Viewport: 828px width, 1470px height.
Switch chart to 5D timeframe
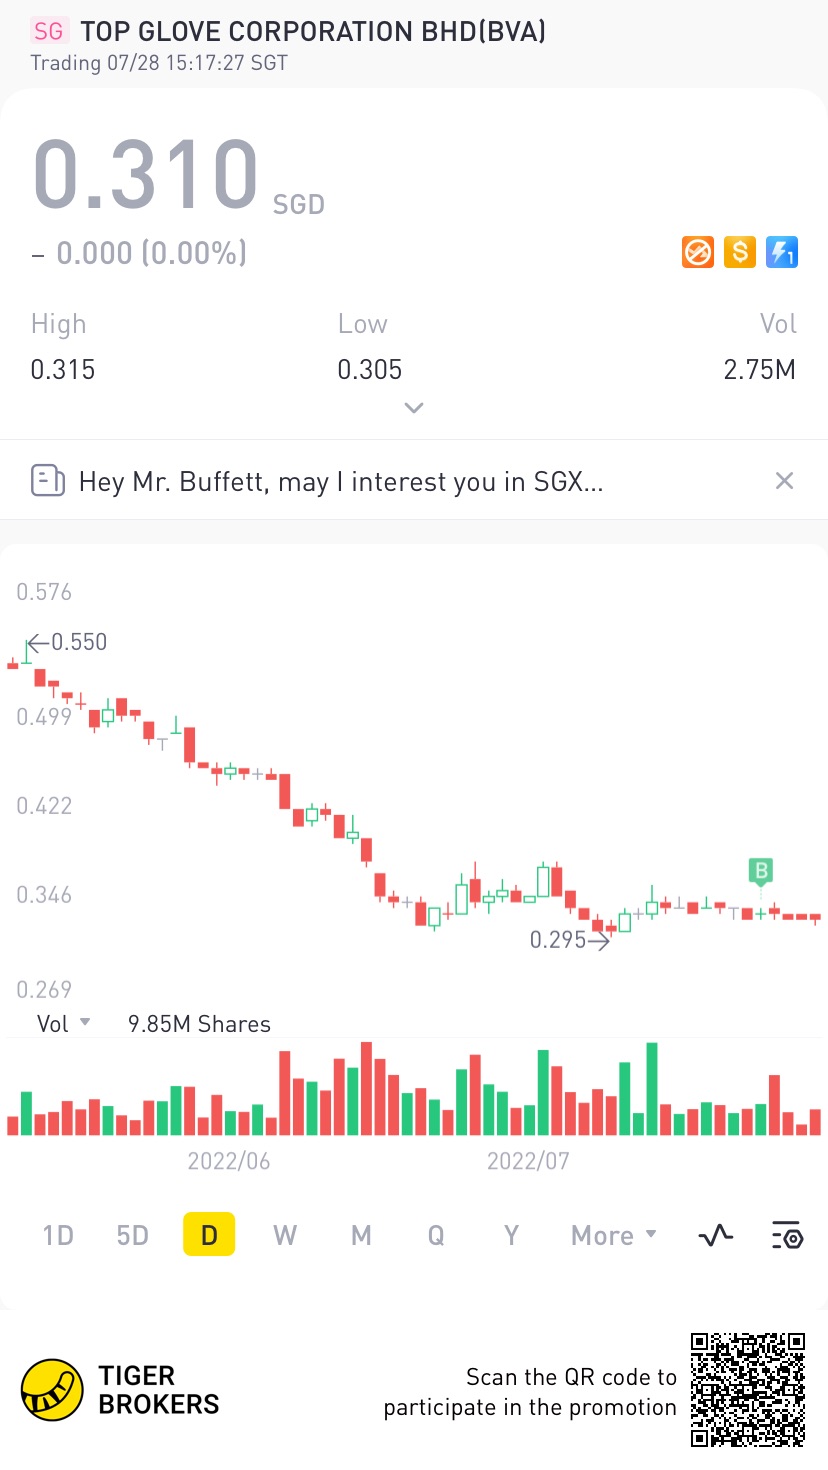click(x=132, y=1236)
